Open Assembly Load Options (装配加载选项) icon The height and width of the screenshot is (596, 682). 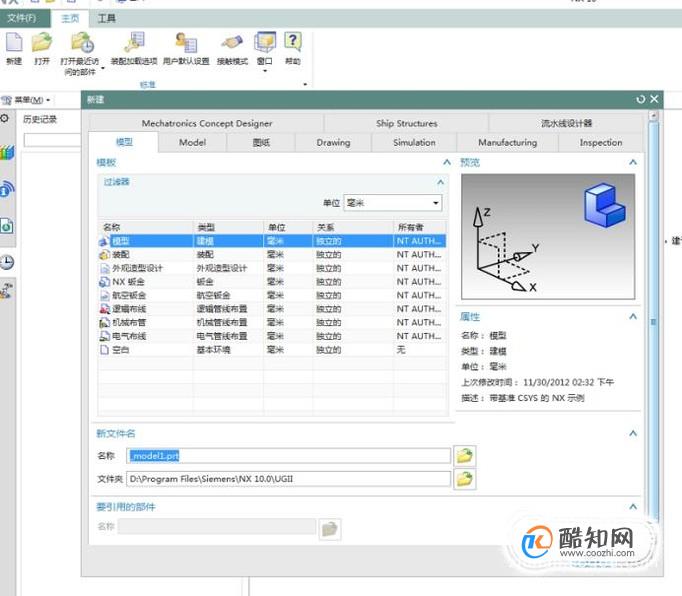134,43
